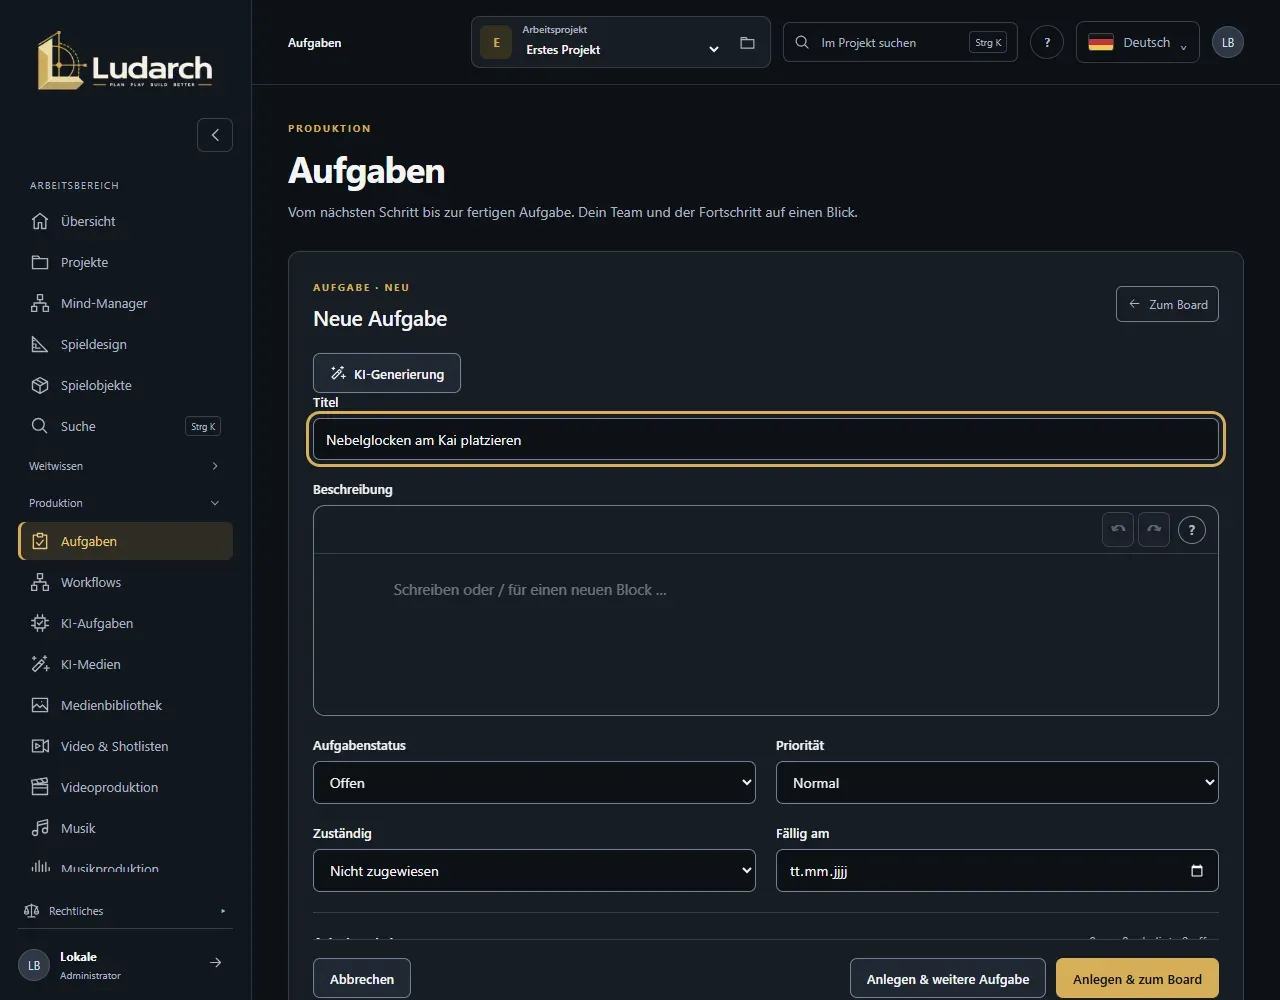
Task: Return via the Zum Board button
Action: (x=1167, y=304)
